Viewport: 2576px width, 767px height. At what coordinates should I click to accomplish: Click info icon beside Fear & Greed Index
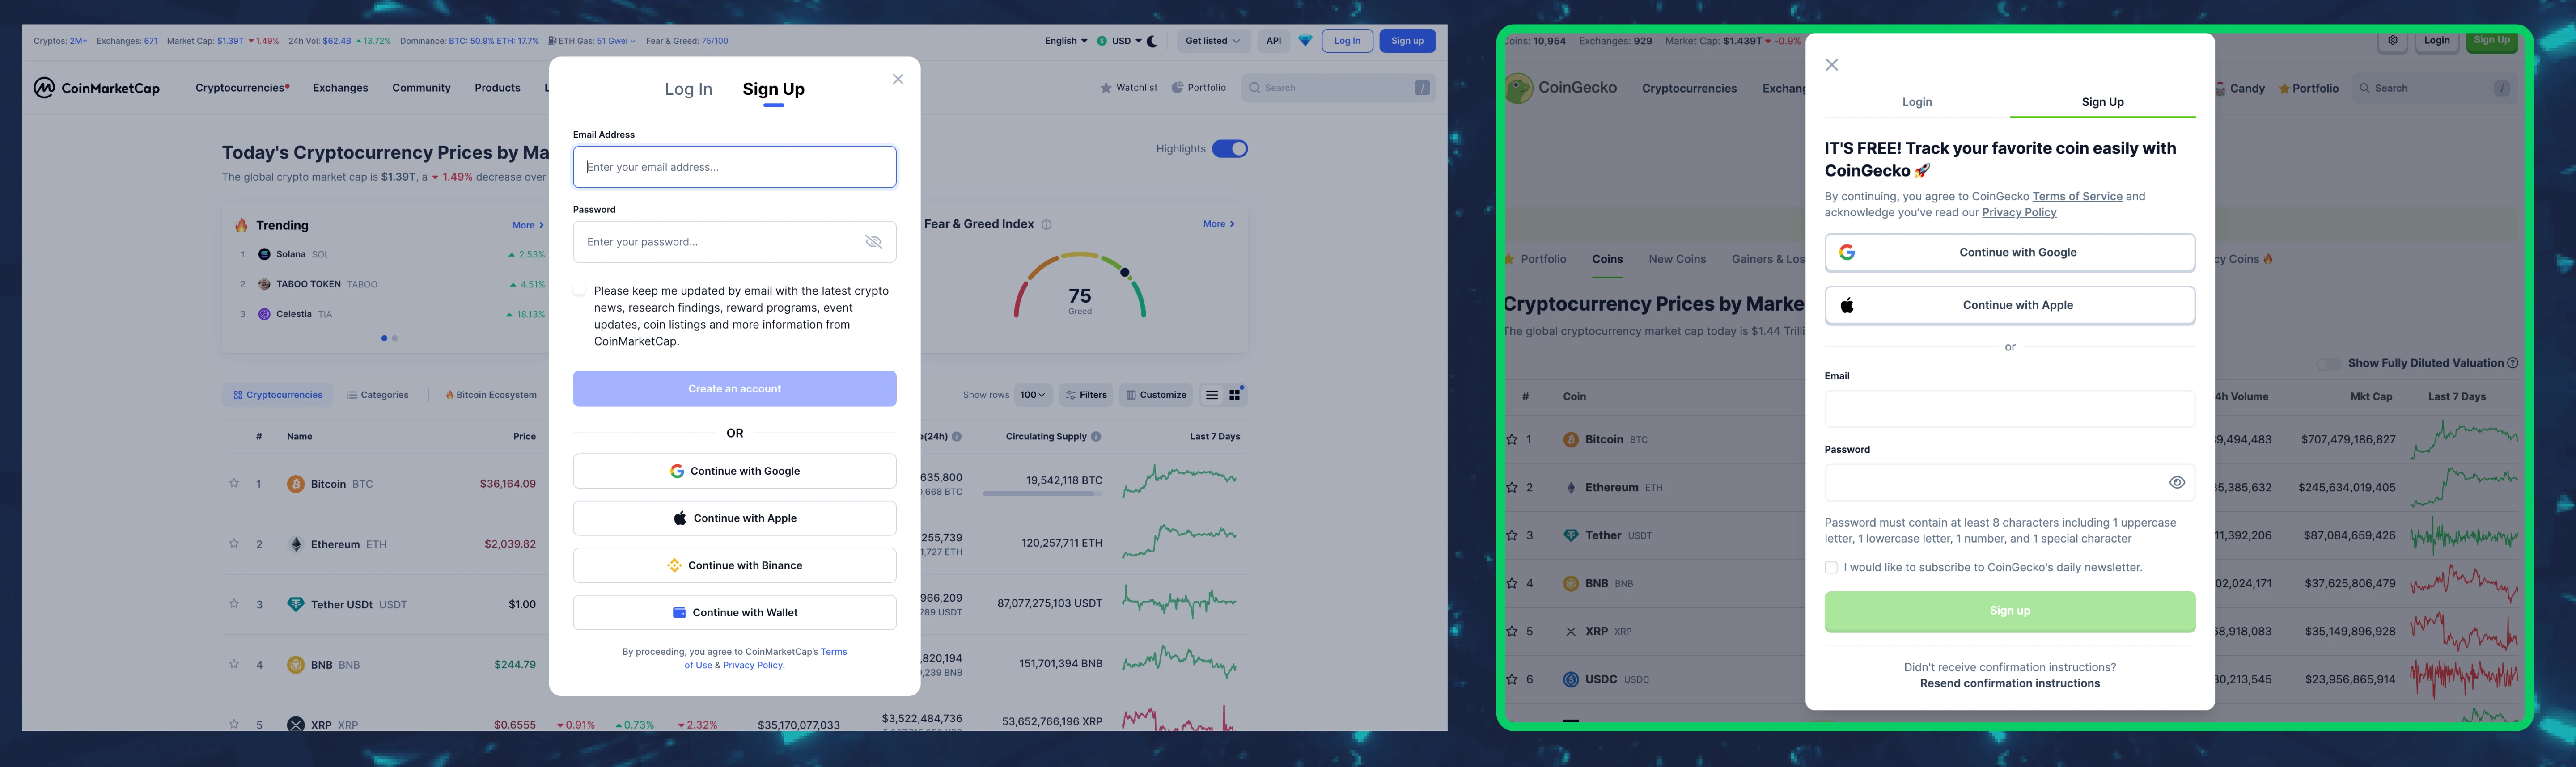pyautogui.click(x=1046, y=225)
